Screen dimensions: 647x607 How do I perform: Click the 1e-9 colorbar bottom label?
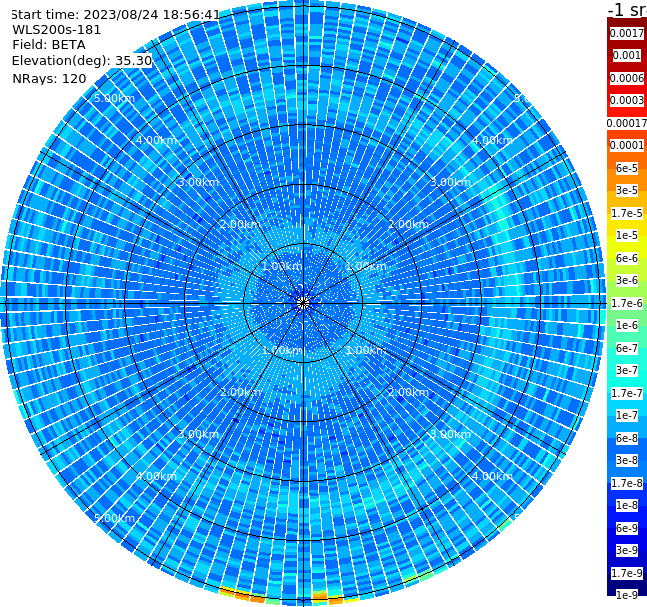pos(627,595)
